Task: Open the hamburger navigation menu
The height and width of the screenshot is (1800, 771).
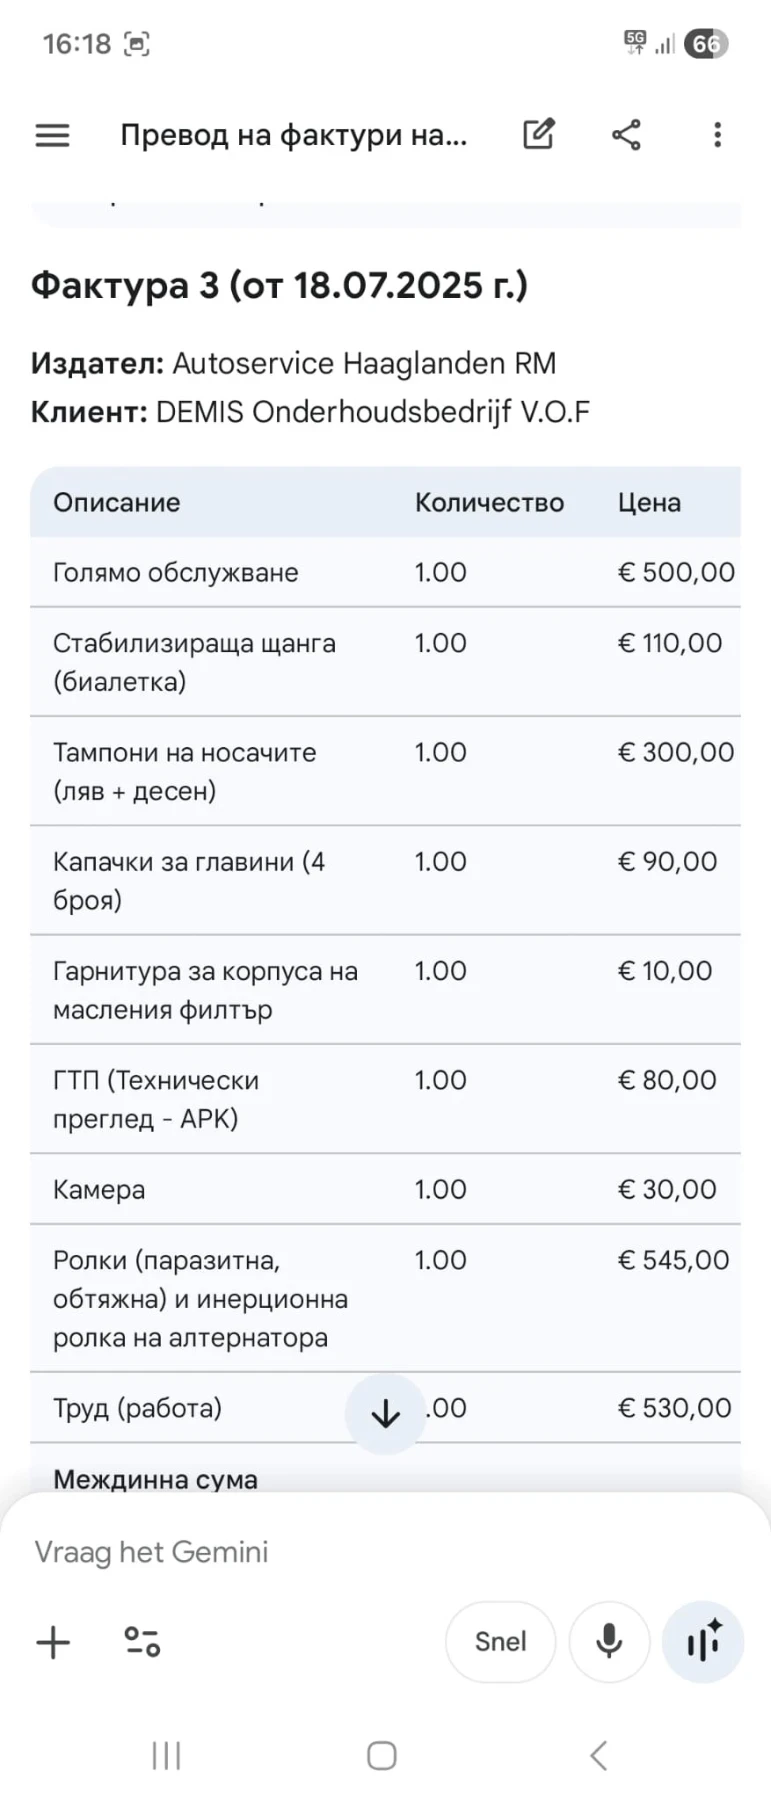Action: (53, 135)
